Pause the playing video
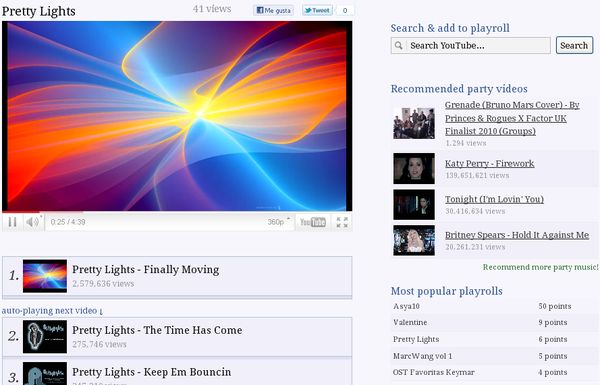The image size is (600, 385). [x=12, y=222]
